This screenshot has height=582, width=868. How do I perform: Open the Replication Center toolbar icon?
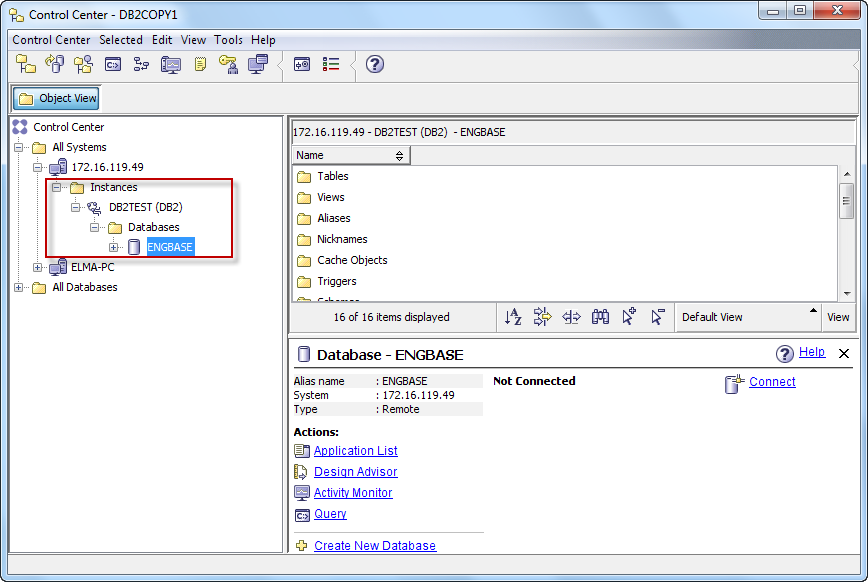55,64
